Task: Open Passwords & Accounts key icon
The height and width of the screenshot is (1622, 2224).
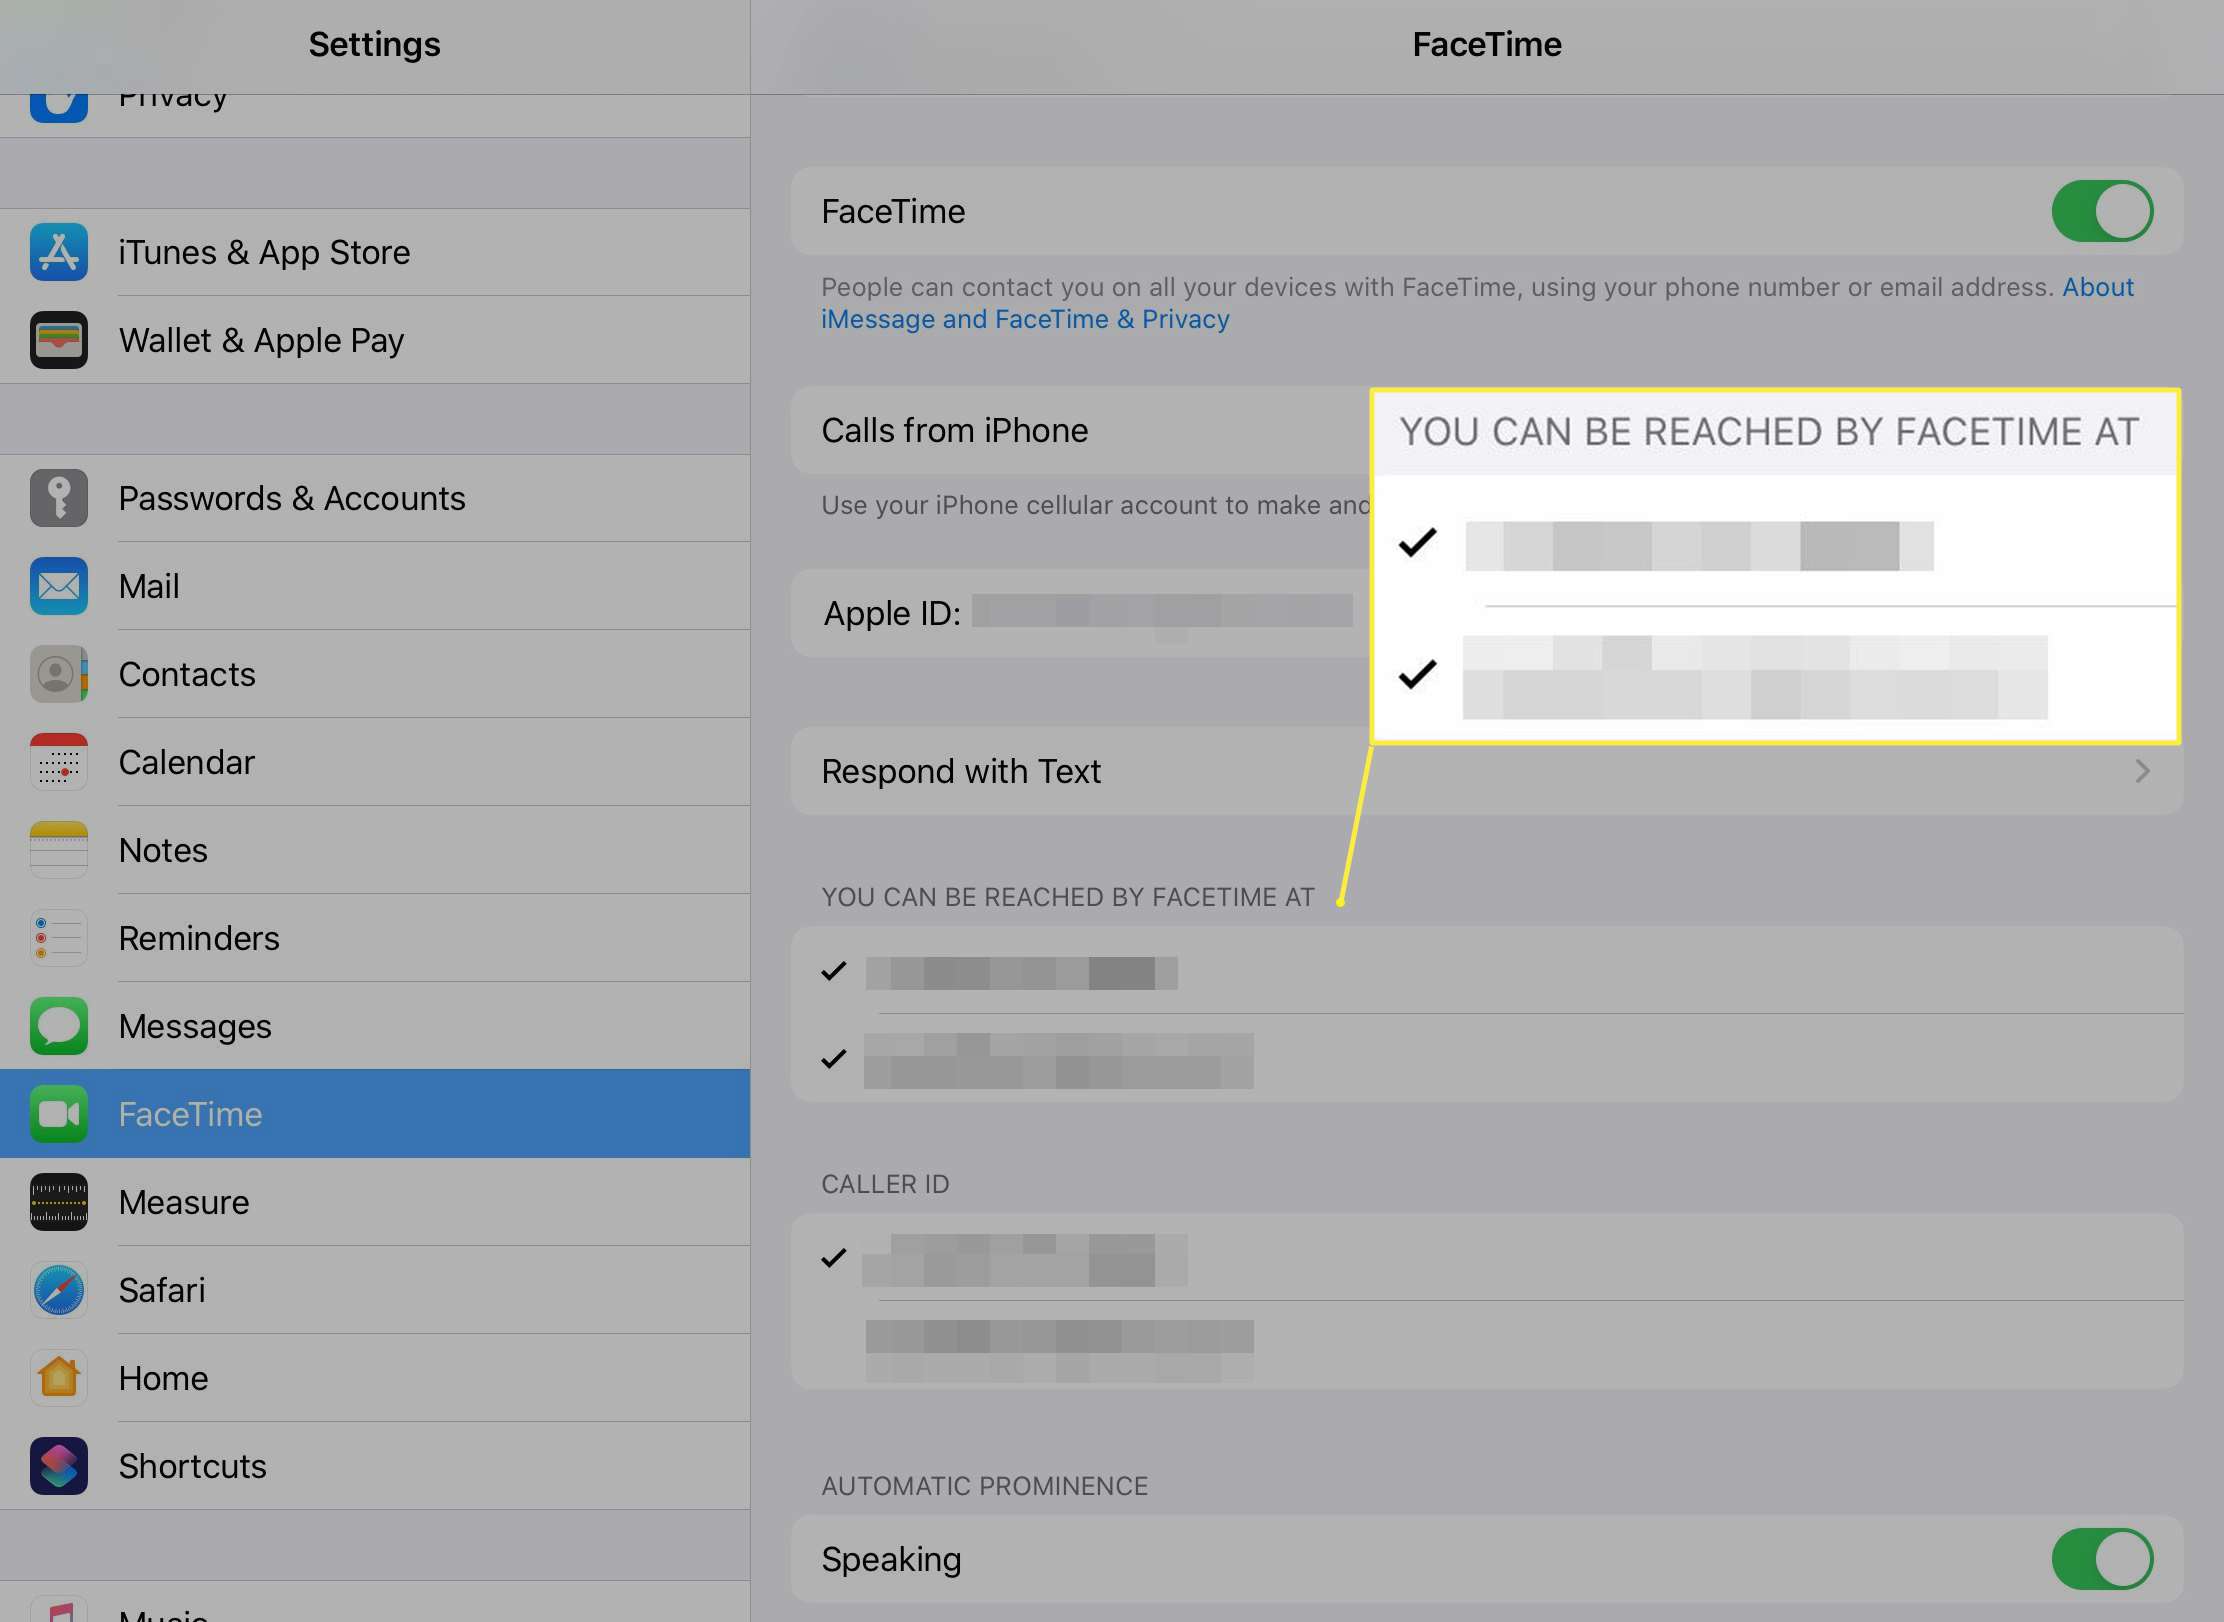Action: pos(59,498)
